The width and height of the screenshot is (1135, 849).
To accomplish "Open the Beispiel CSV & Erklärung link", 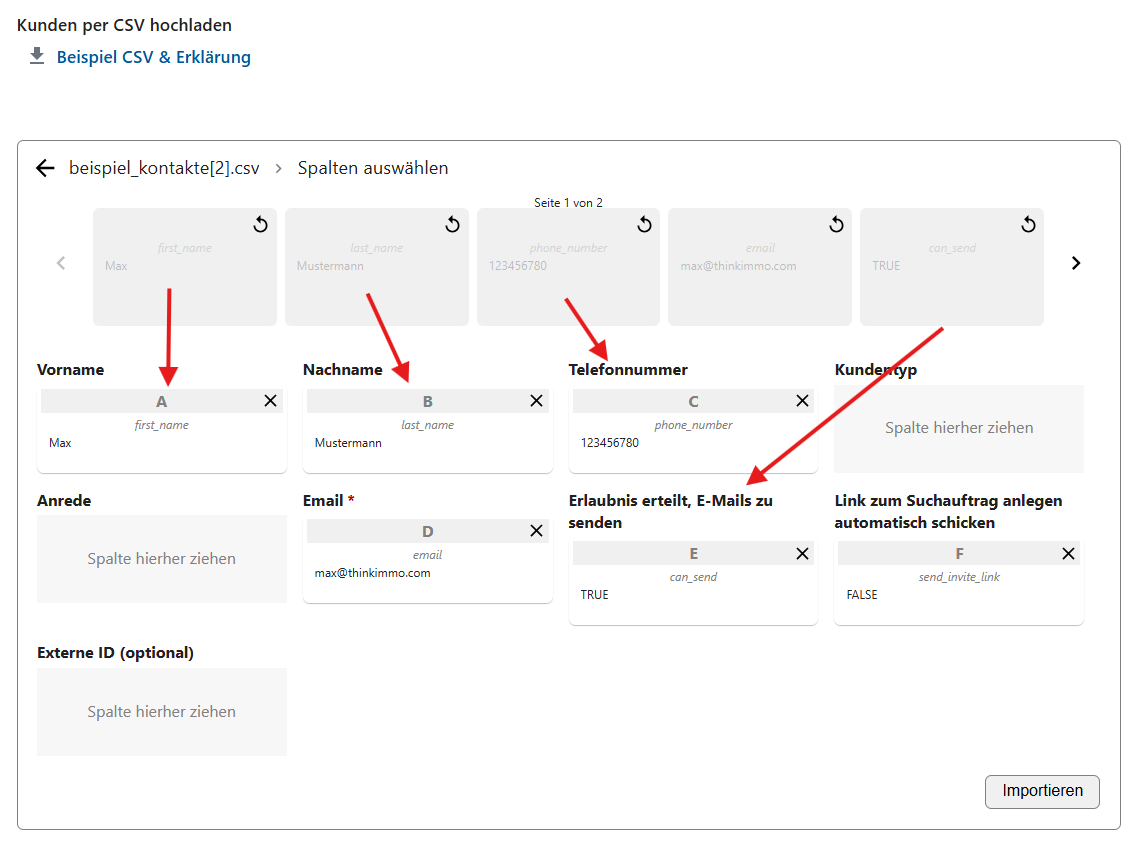I will [x=153, y=57].
